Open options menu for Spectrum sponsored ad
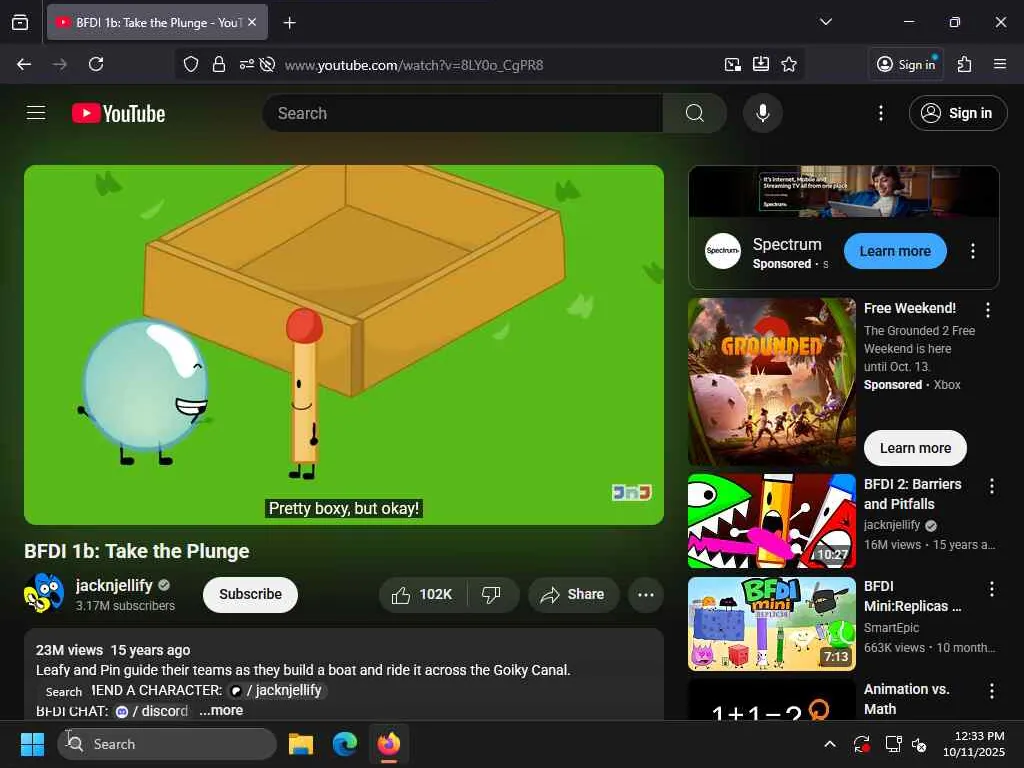 tap(972, 251)
